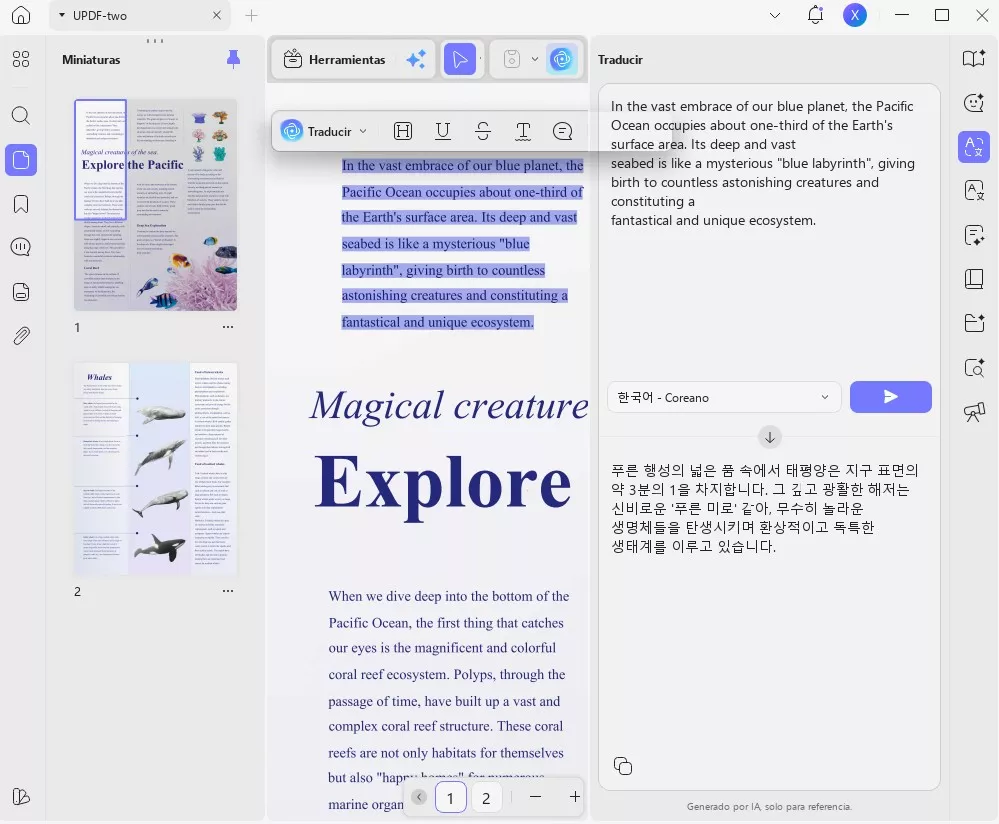
Task: Open the thumbnails grid view icon
Action: 21,59
